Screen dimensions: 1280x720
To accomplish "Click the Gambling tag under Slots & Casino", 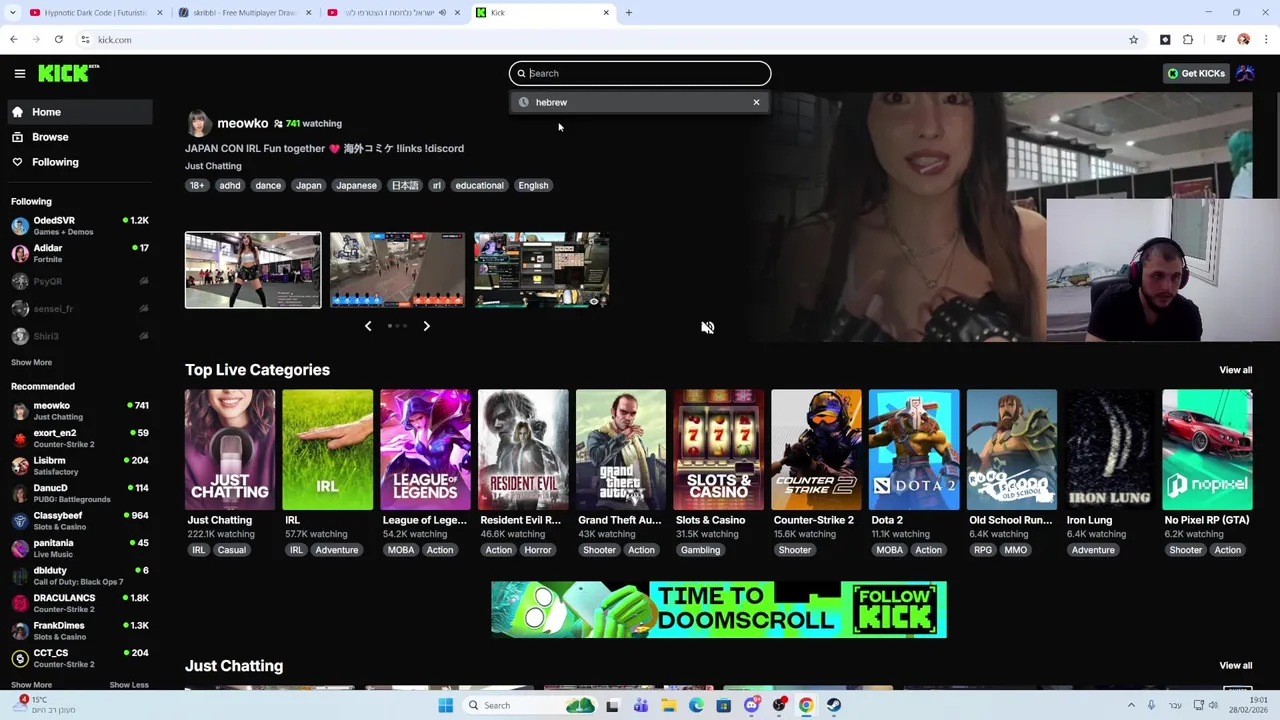I will tap(700, 550).
